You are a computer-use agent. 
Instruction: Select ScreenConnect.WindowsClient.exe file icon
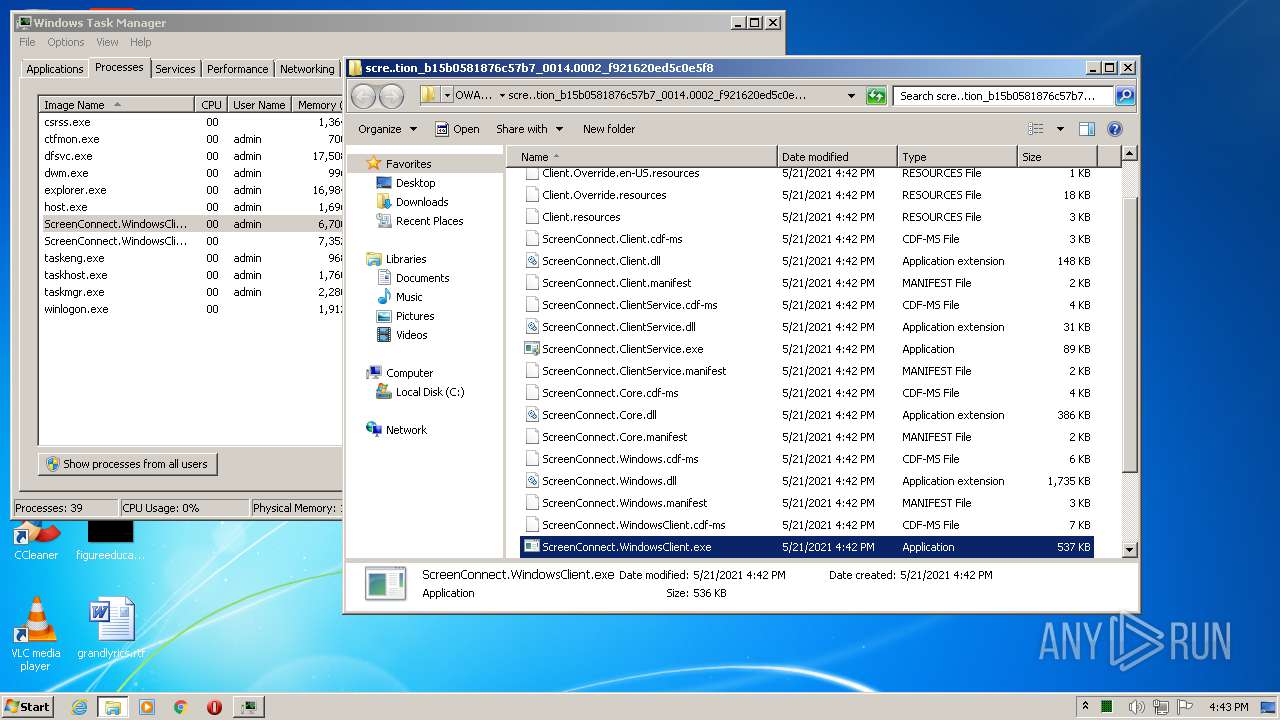click(x=532, y=547)
